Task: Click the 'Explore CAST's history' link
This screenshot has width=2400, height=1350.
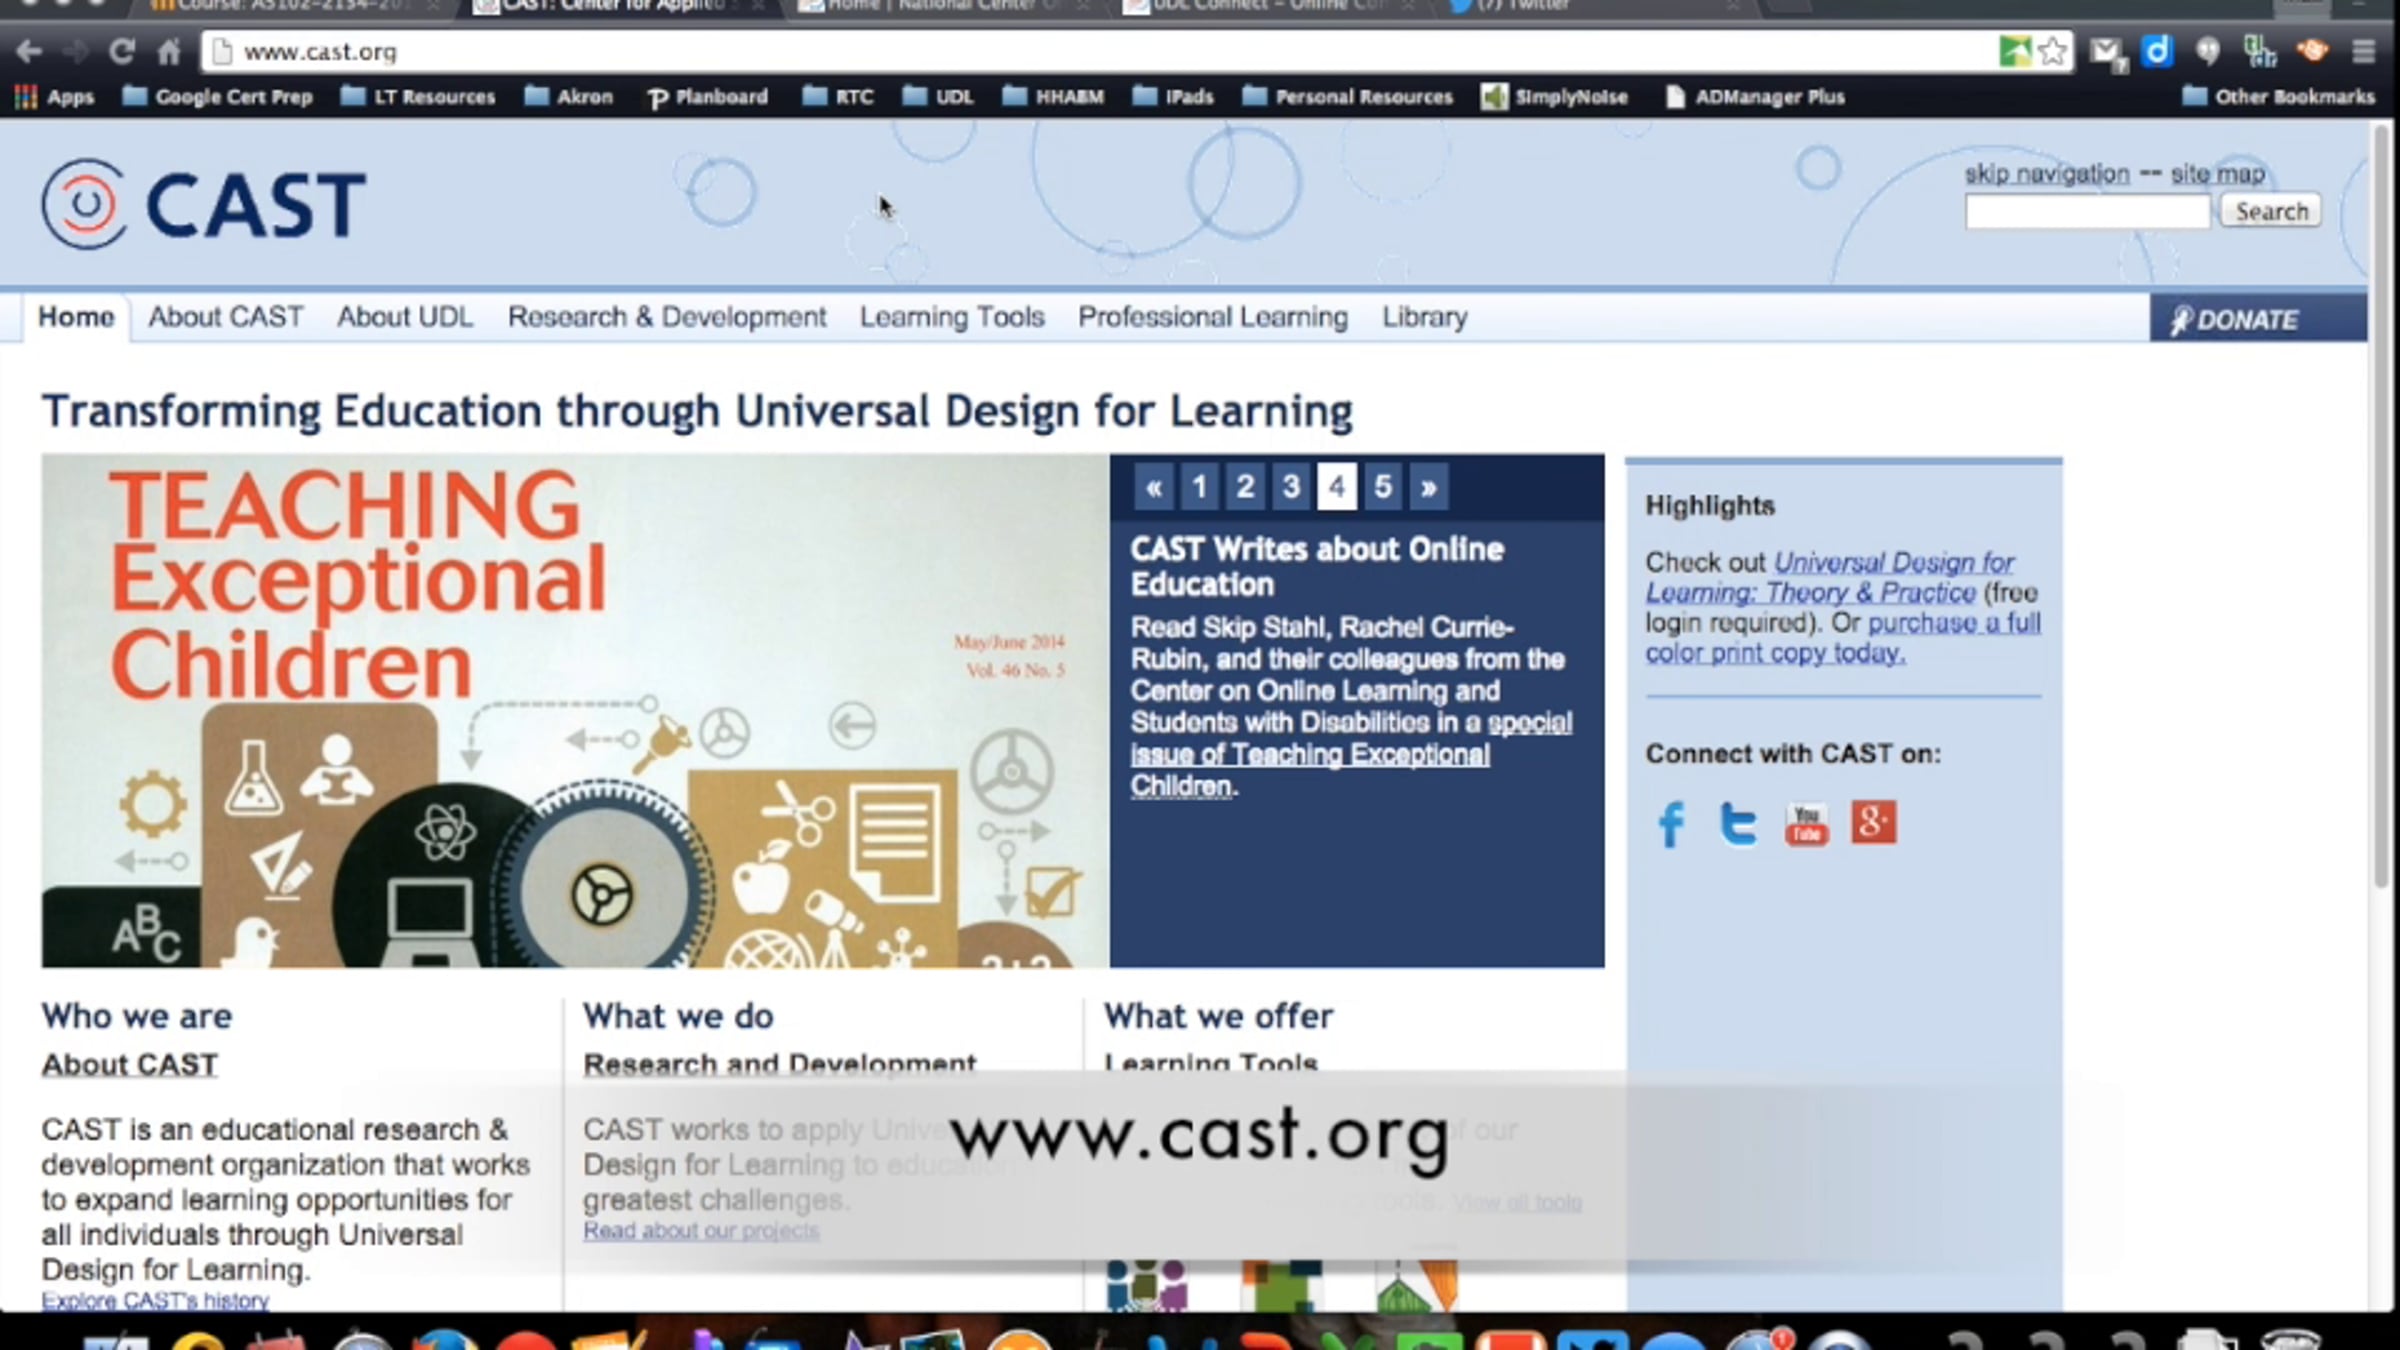Action: tap(155, 1301)
